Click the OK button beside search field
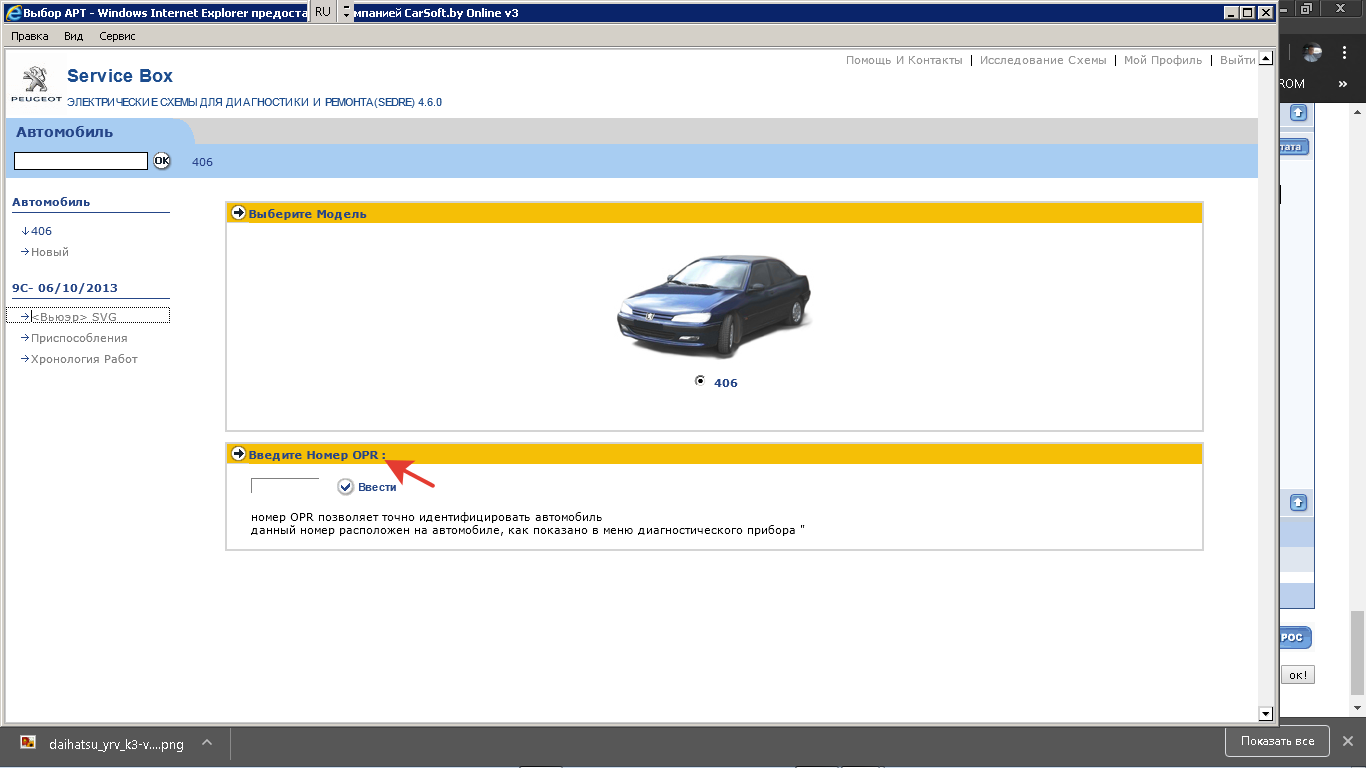Screen dimensions: 1366x768 (162, 161)
